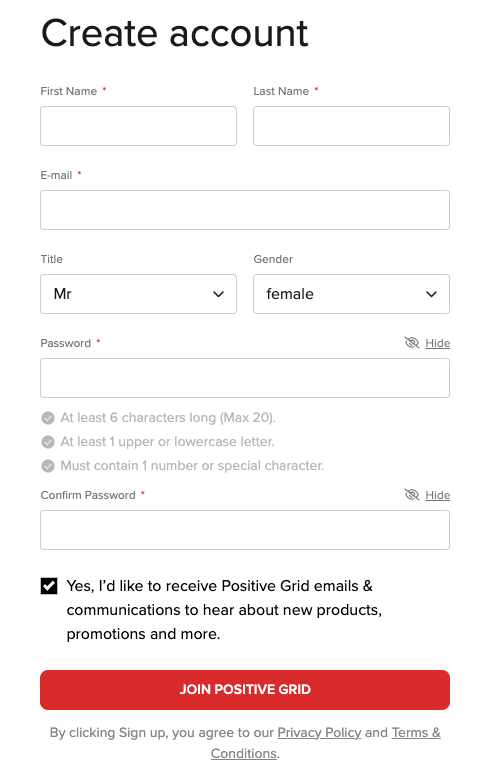Screen dimensions: 499x779
Task: Click the Hide link for Confirm Password
Action: 437,495
